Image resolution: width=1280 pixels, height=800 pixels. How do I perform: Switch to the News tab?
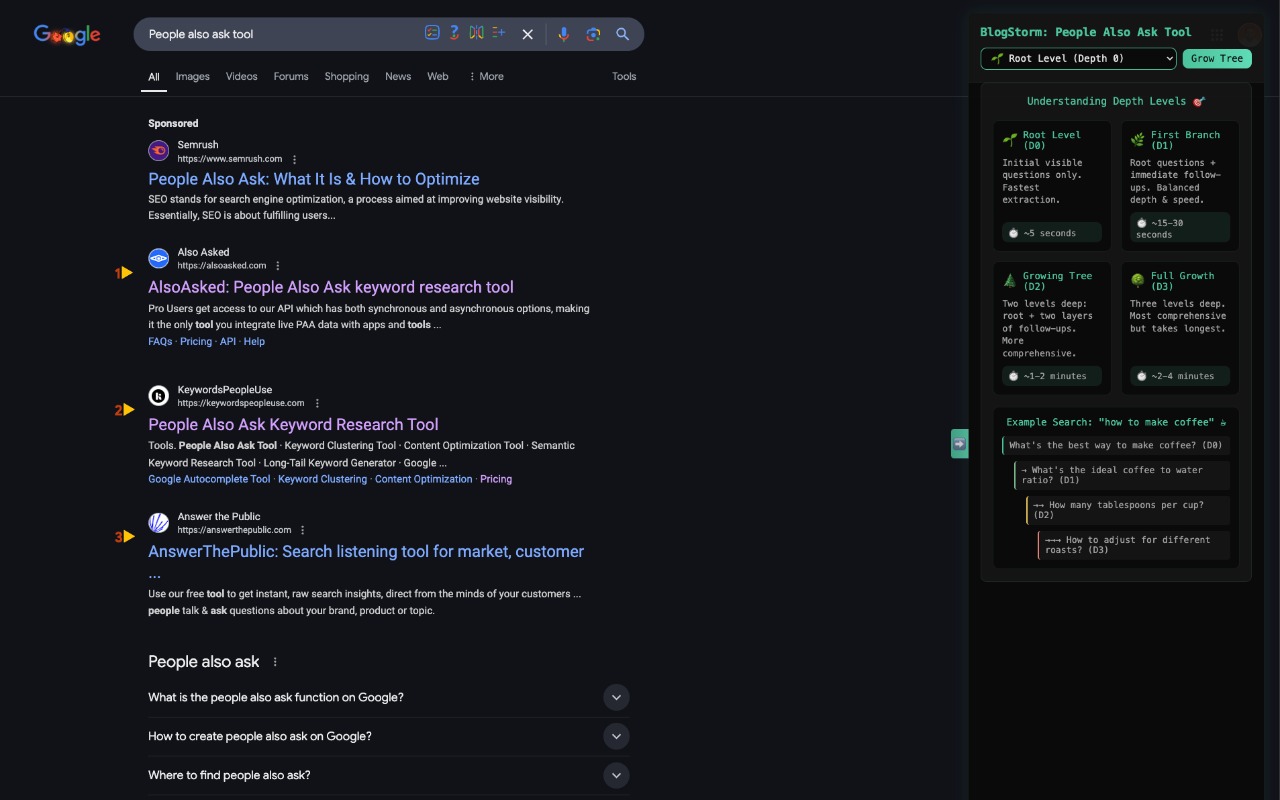pyautogui.click(x=398, y=76)
